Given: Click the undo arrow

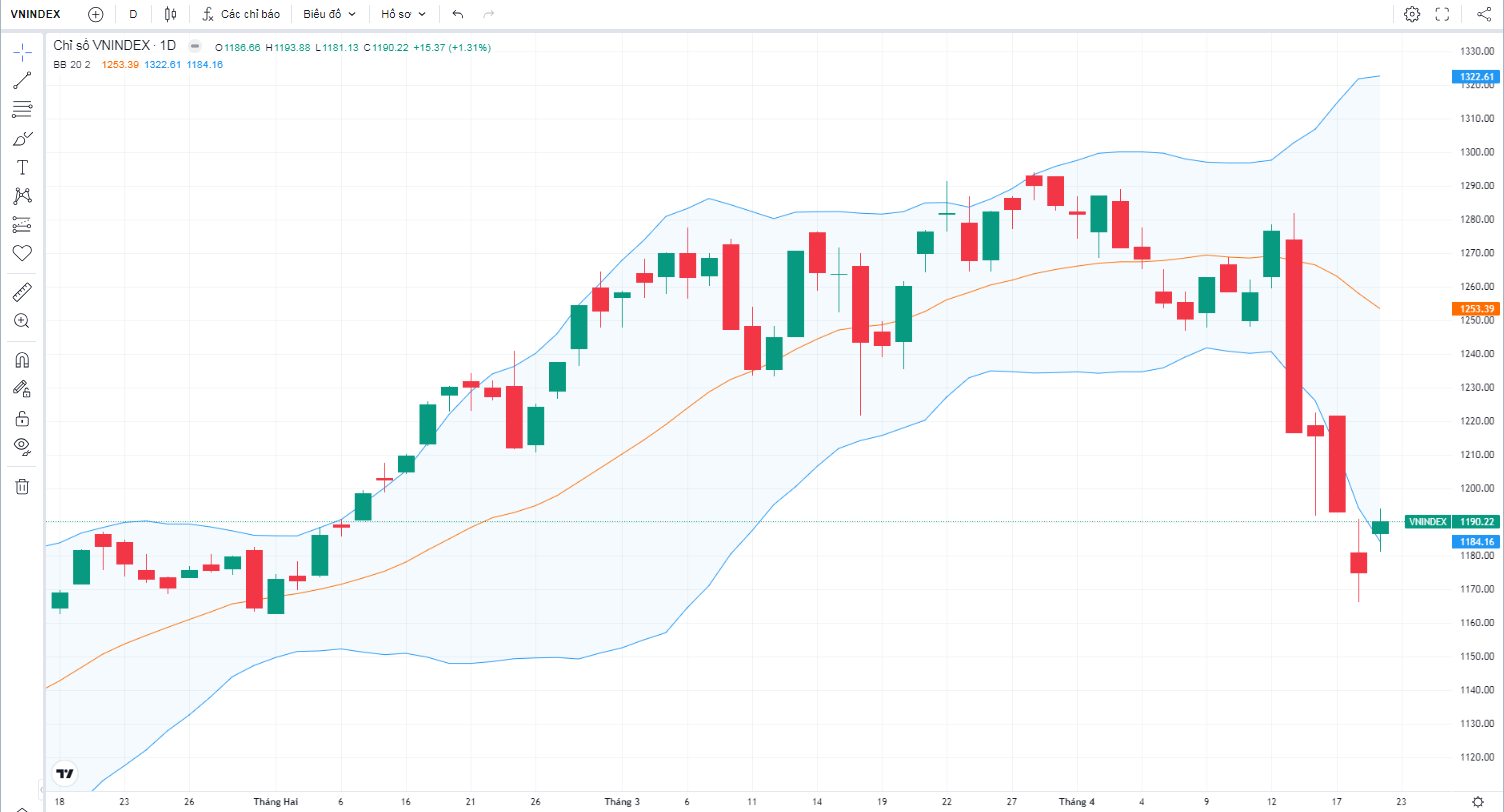Looking at the screenshot, I should click(458, 14).
